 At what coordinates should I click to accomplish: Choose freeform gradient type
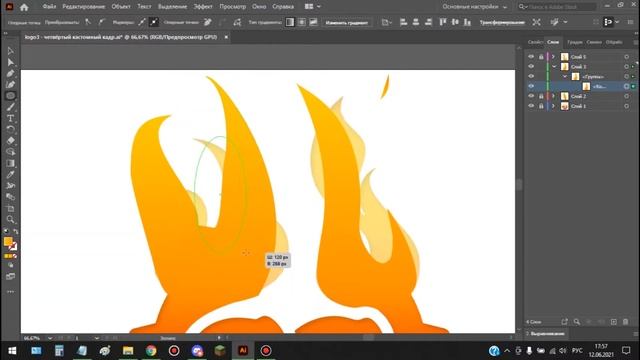point(313,22)
